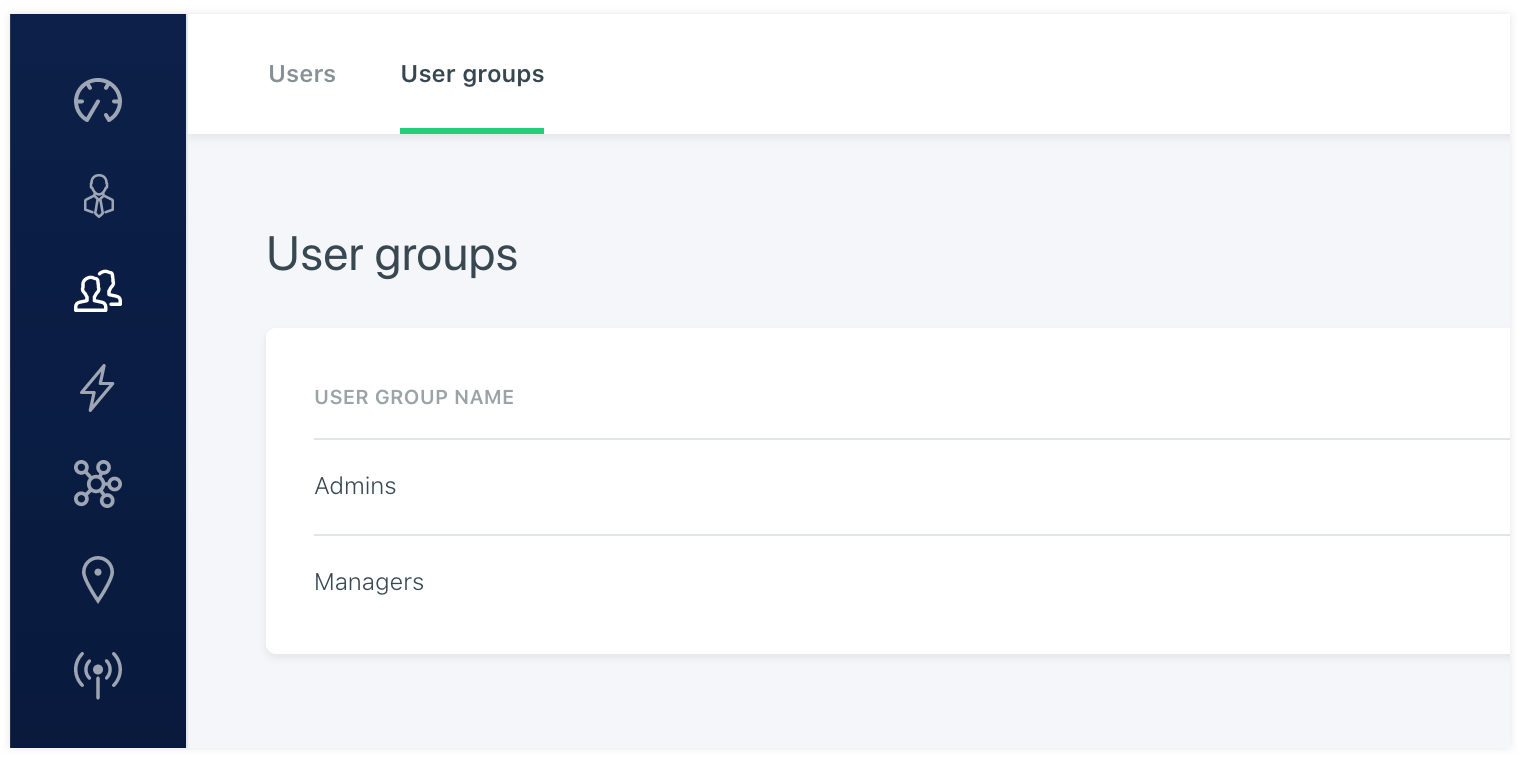The image size is (1520, 760).
Task: Click the divider below the column header
Action: click(900, 439)
